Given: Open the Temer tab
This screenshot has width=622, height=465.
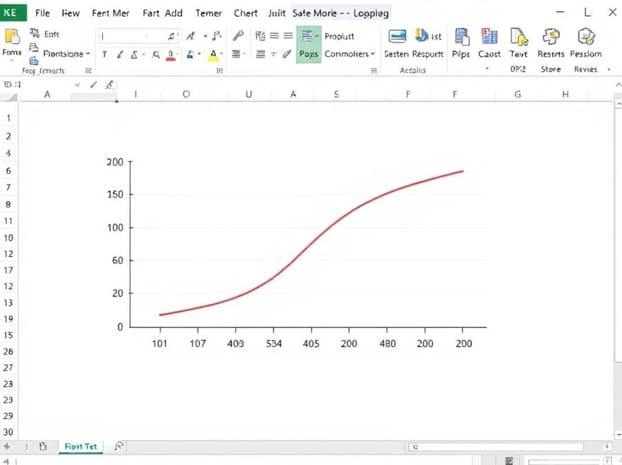Looking at the screenshot, I should [x=208, y=13].
